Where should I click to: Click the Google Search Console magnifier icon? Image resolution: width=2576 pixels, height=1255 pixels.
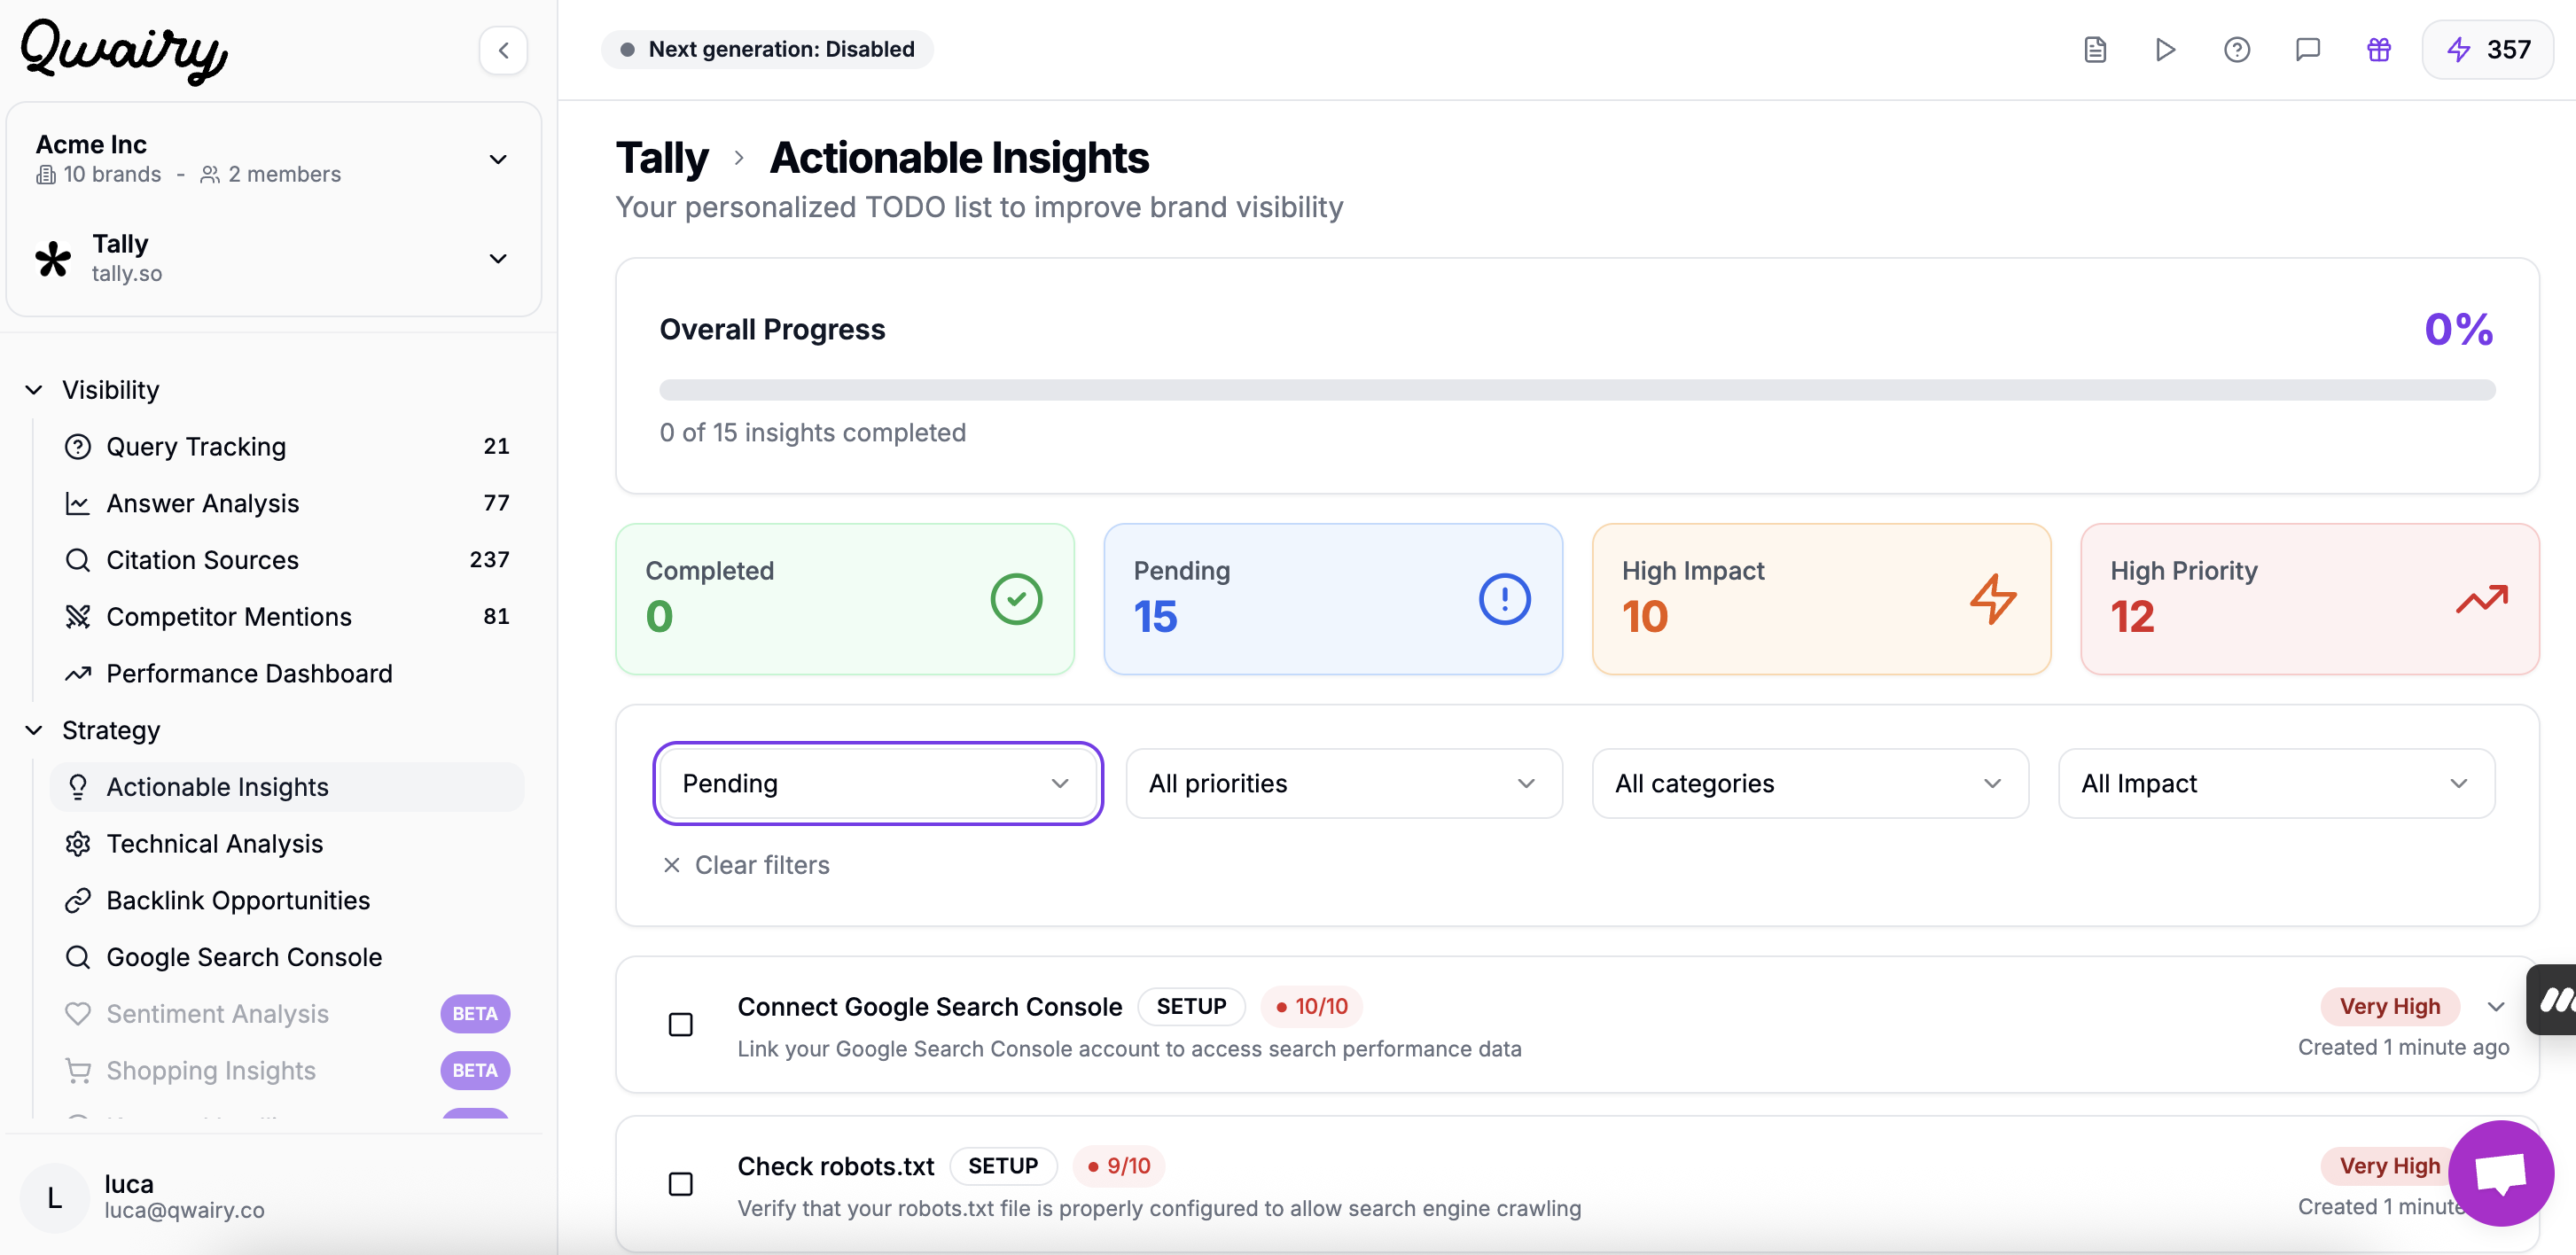[x=78, y=957]
